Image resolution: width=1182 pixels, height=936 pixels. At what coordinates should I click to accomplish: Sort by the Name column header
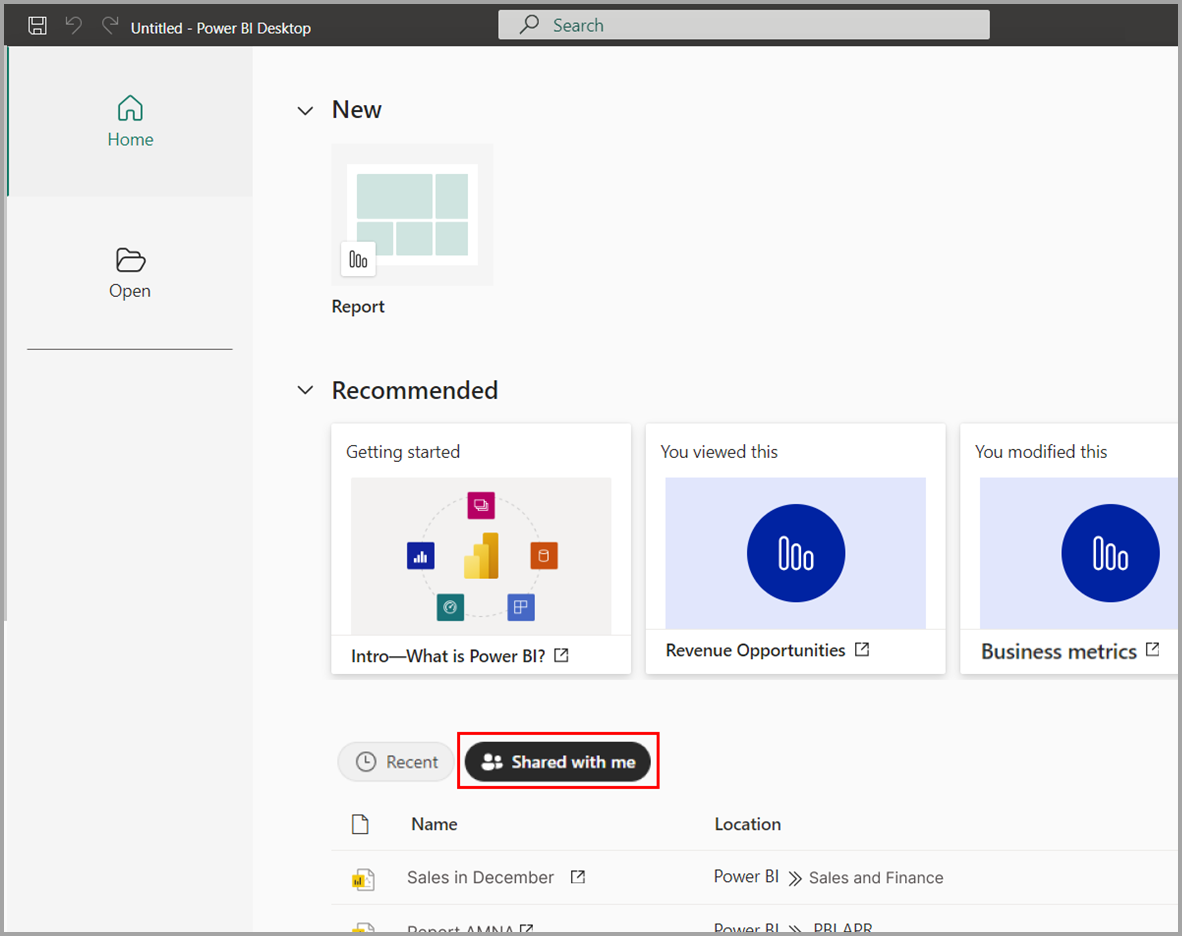pyautogui.click(x=434, y=824)
